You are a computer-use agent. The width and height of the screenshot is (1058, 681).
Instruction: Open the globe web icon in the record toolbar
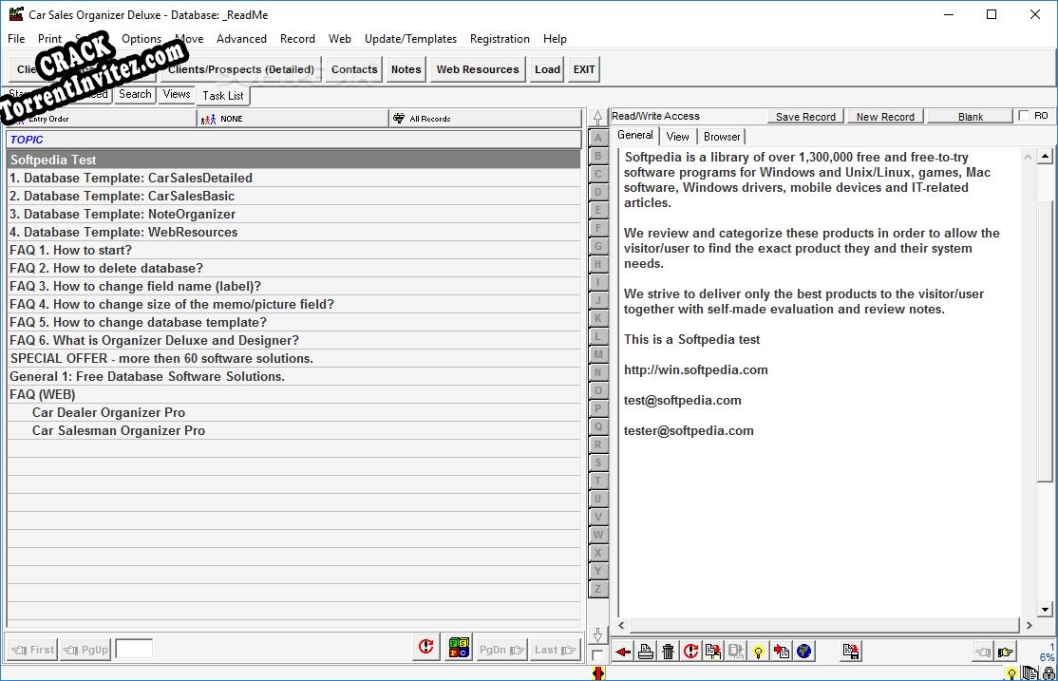click(x=804, y=650)
